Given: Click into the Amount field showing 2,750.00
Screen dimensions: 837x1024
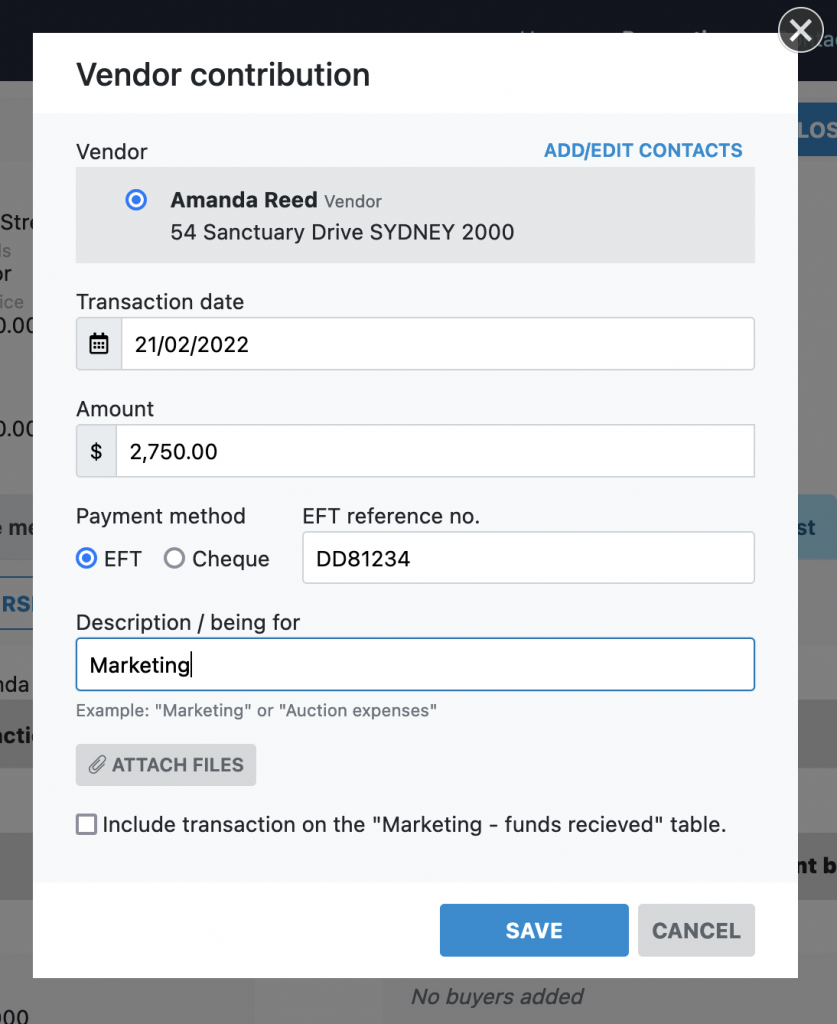Looking at the screenshot, I should 434,452.
